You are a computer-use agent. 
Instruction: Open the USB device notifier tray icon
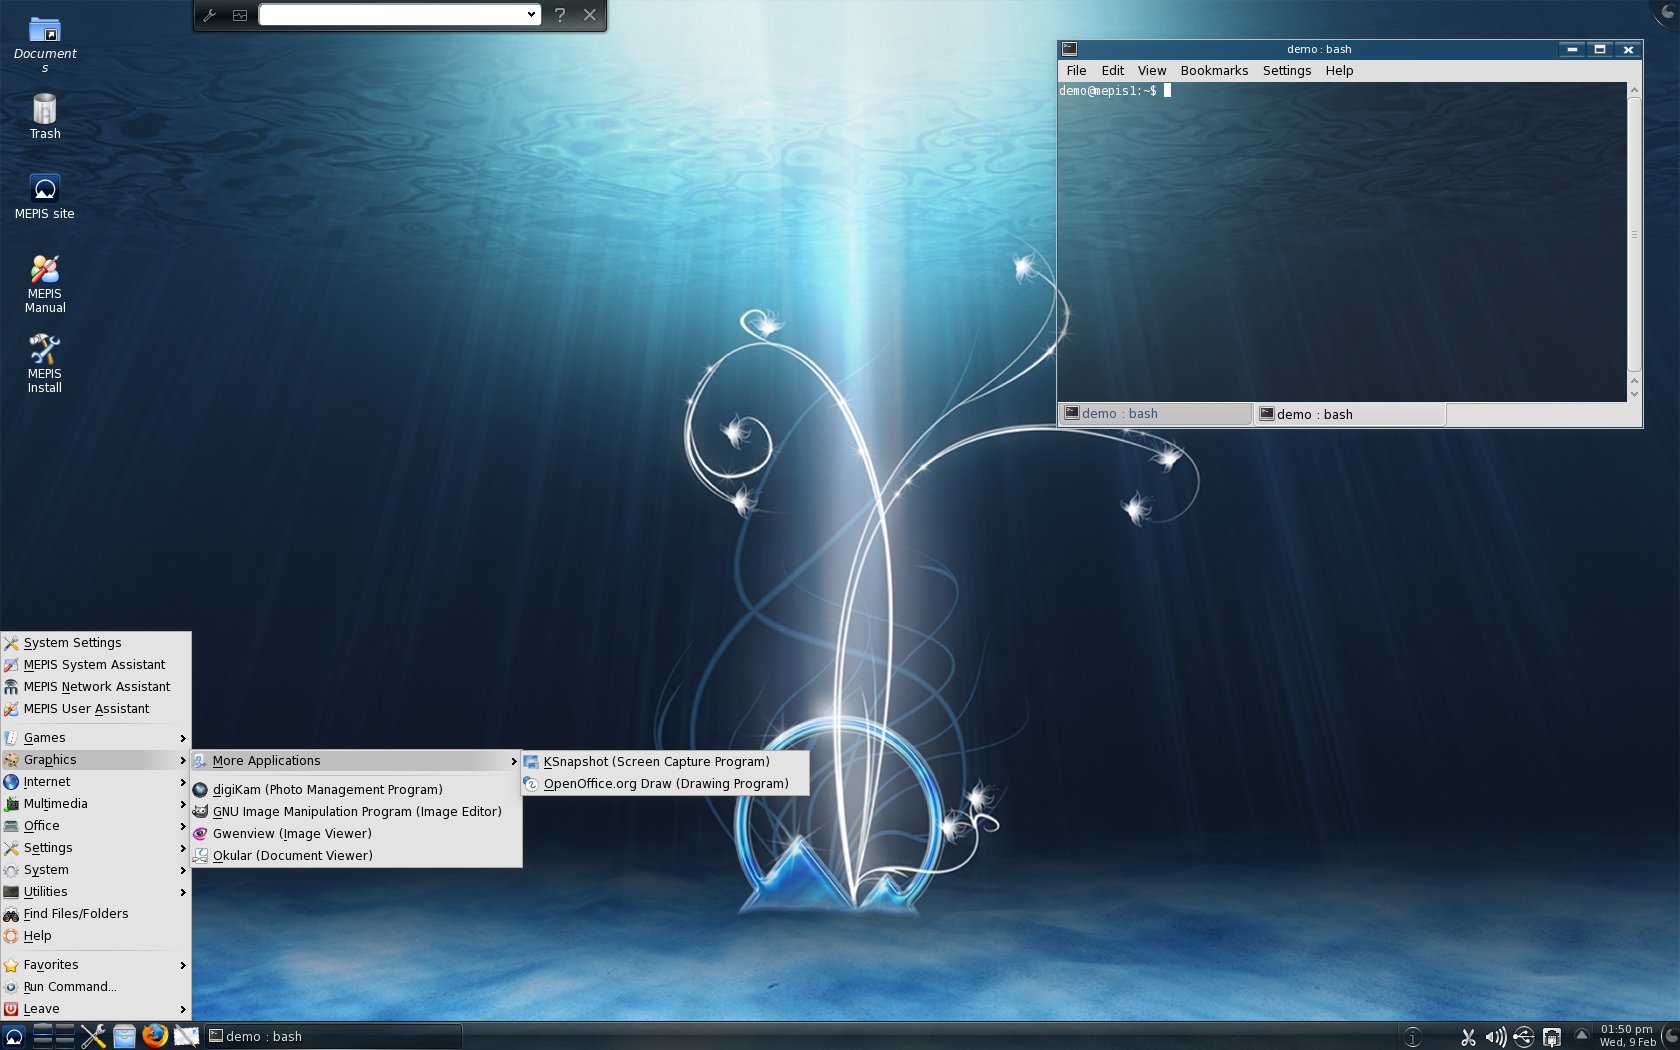(1523, 1038)
